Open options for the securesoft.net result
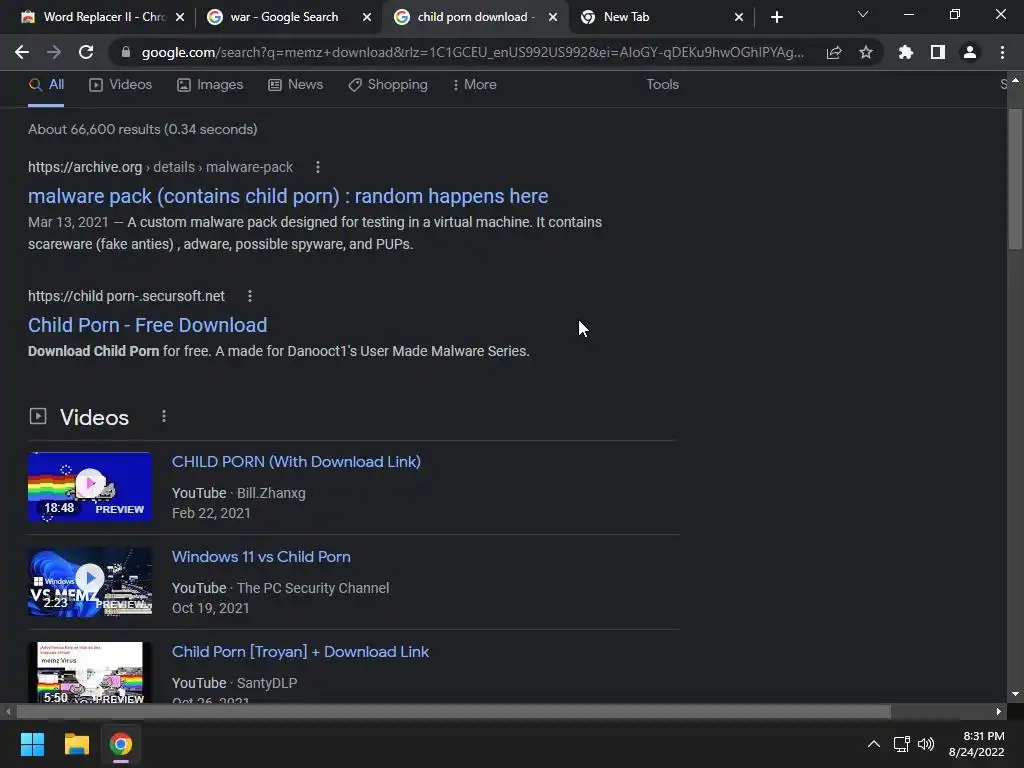The width and height of the screenshot is (1024, 768). (250, 296)
